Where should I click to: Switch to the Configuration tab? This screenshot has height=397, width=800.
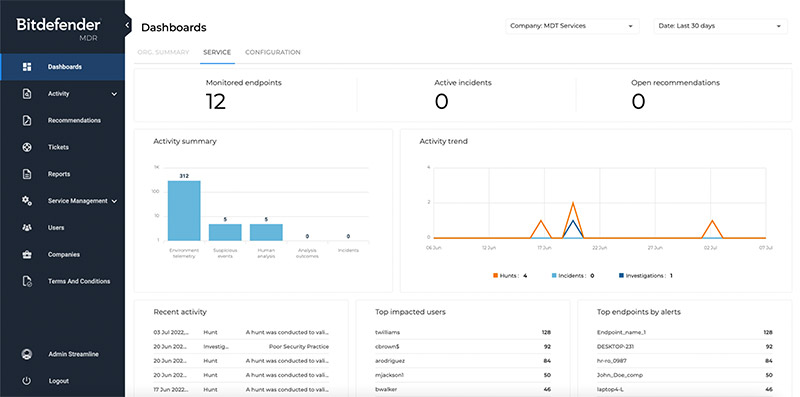(x=273, y=52)
